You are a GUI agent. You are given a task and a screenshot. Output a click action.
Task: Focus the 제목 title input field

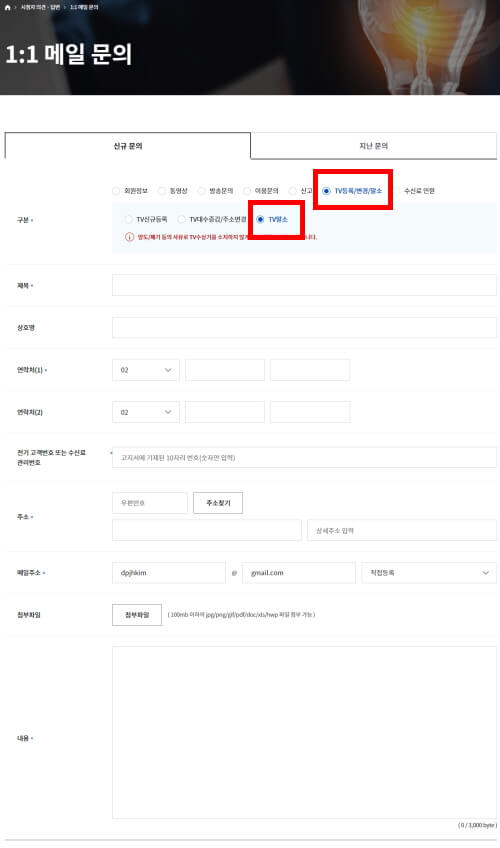[x=304, y=285]
